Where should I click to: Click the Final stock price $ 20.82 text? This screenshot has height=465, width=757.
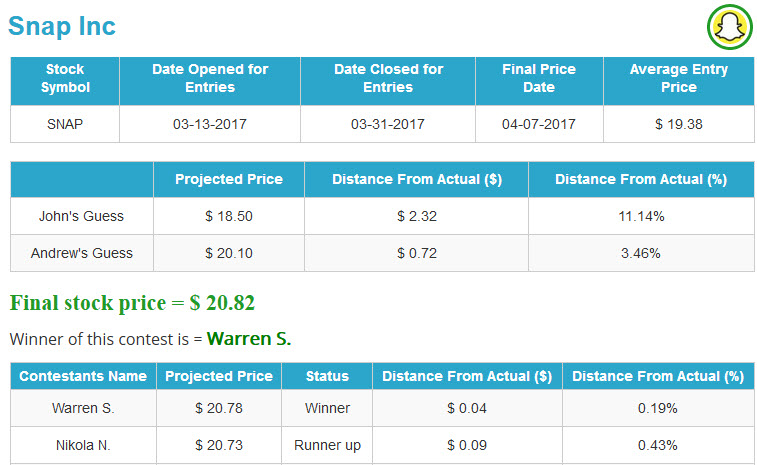[132, 303]
